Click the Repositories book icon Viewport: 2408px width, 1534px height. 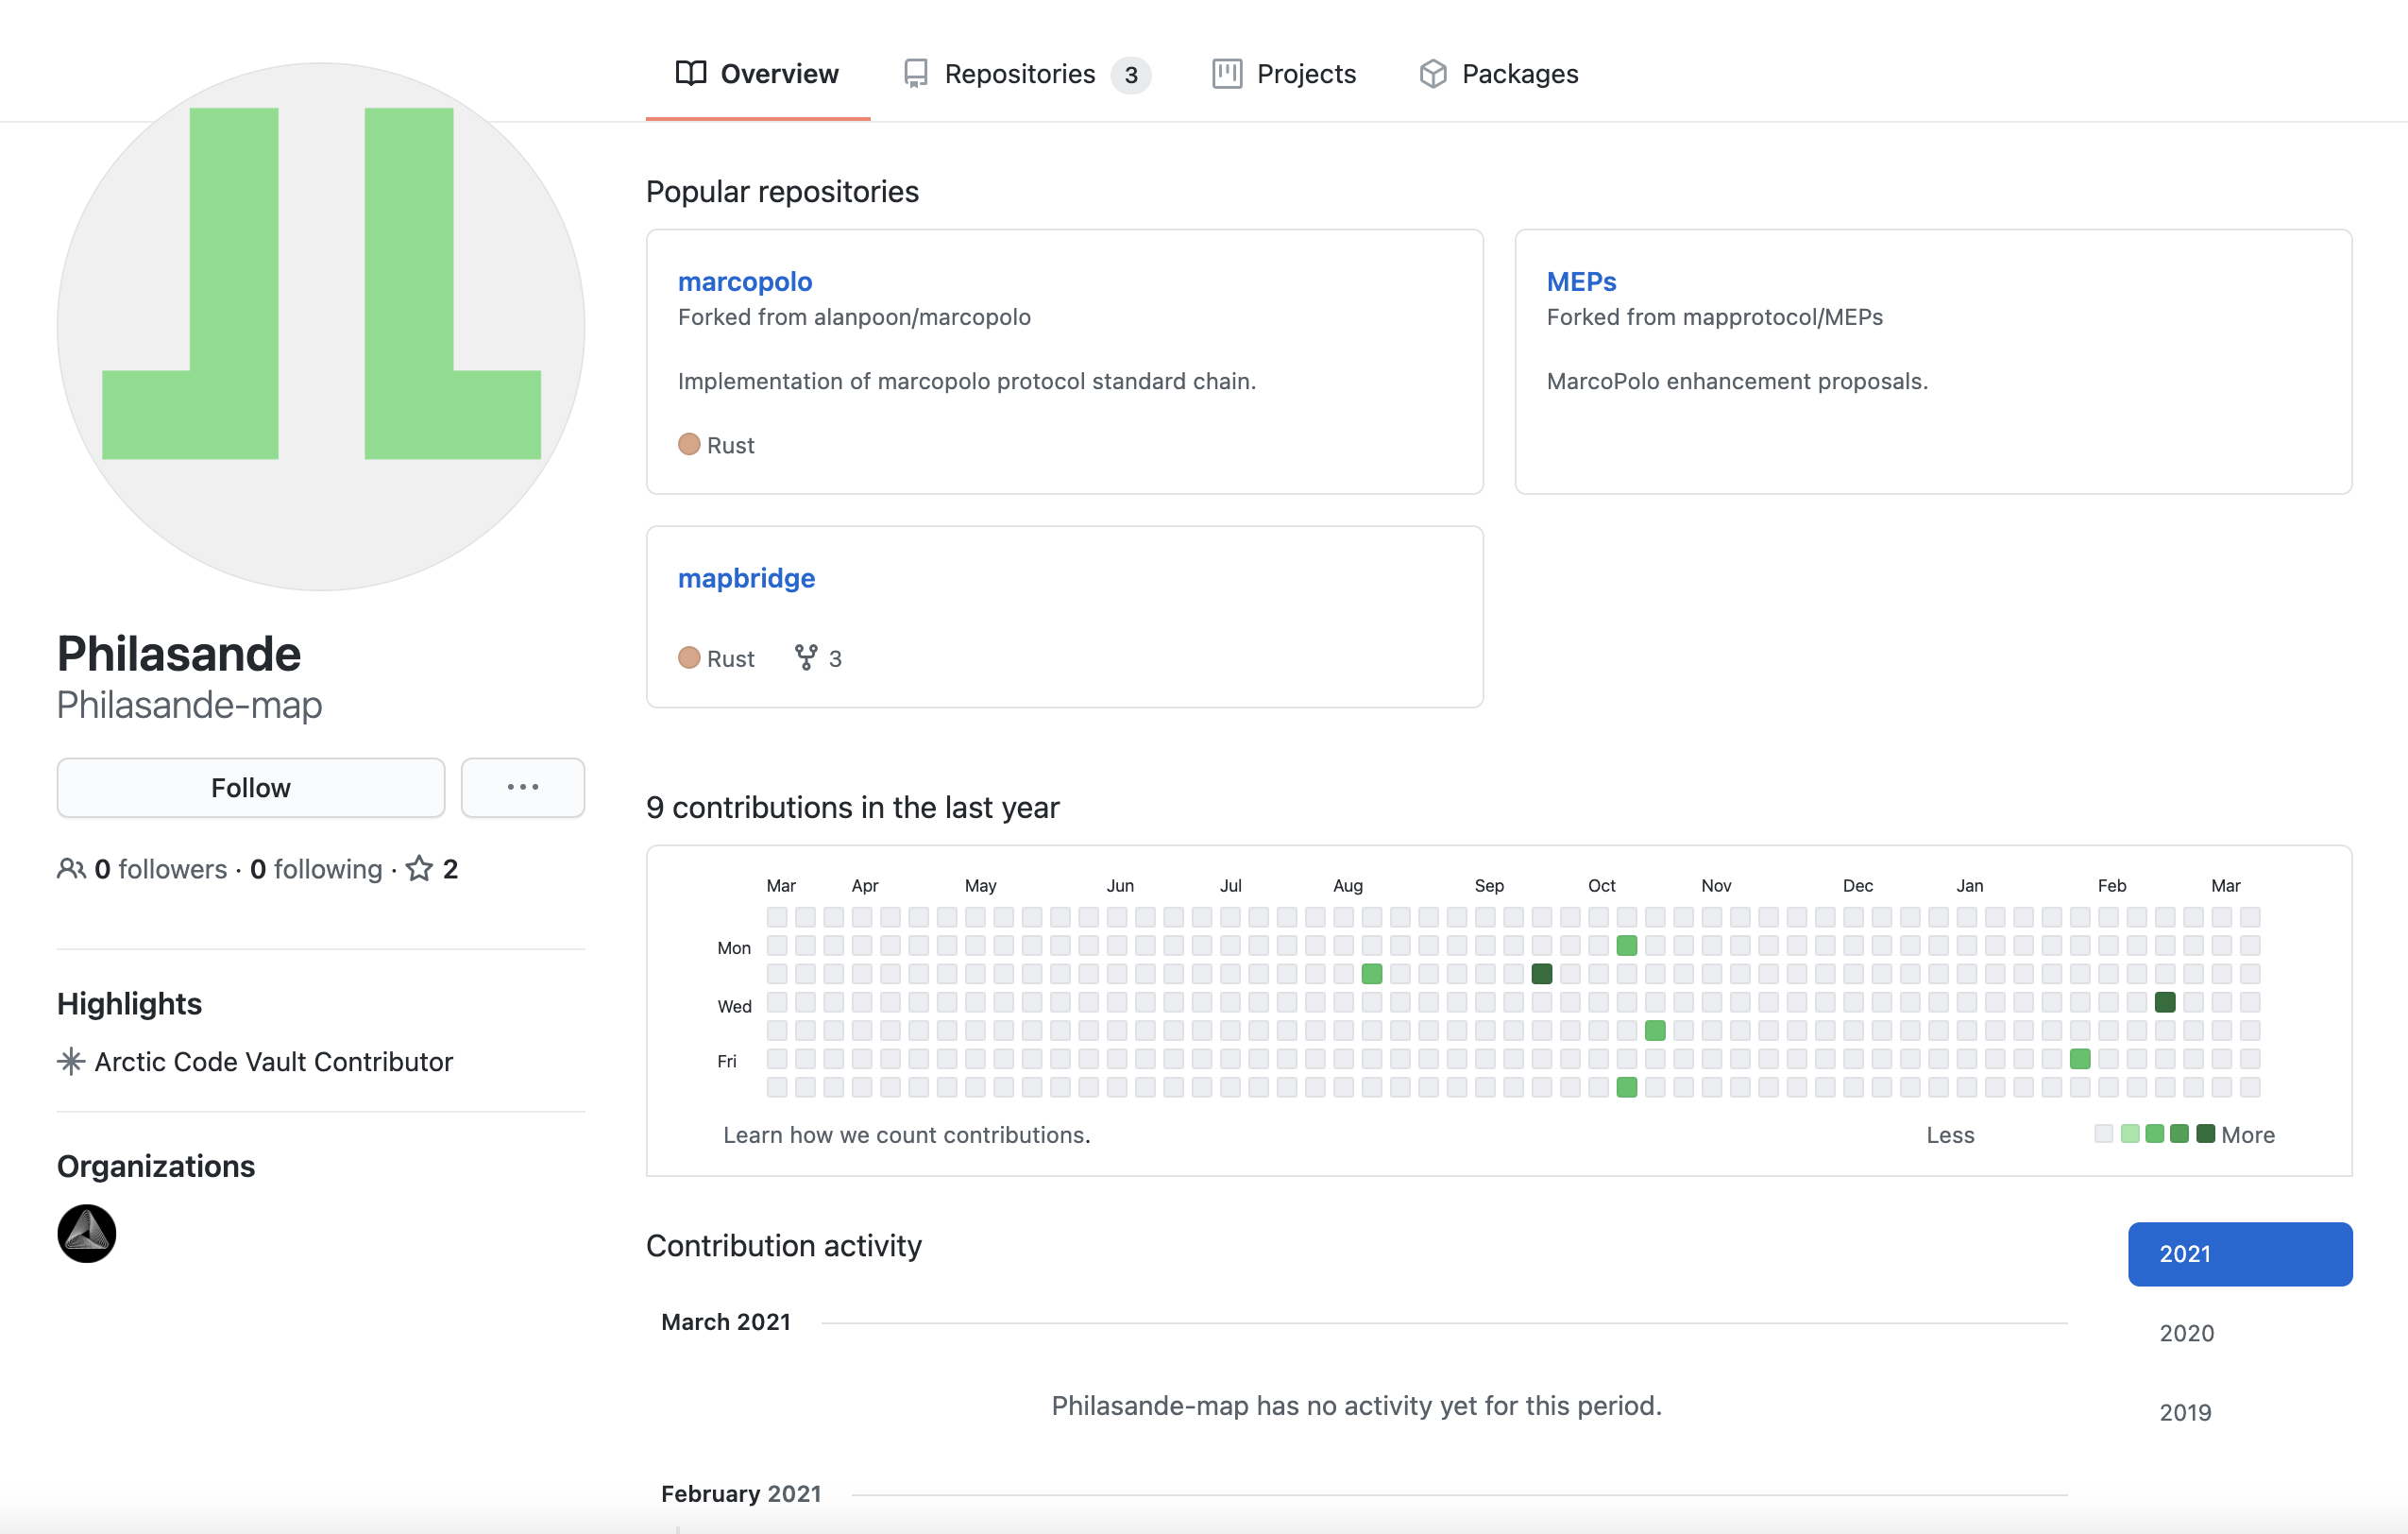(x=915, y=74)
